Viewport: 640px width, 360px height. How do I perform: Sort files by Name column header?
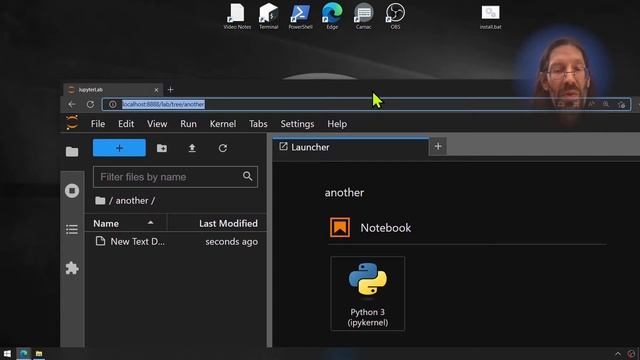[125, 223]
